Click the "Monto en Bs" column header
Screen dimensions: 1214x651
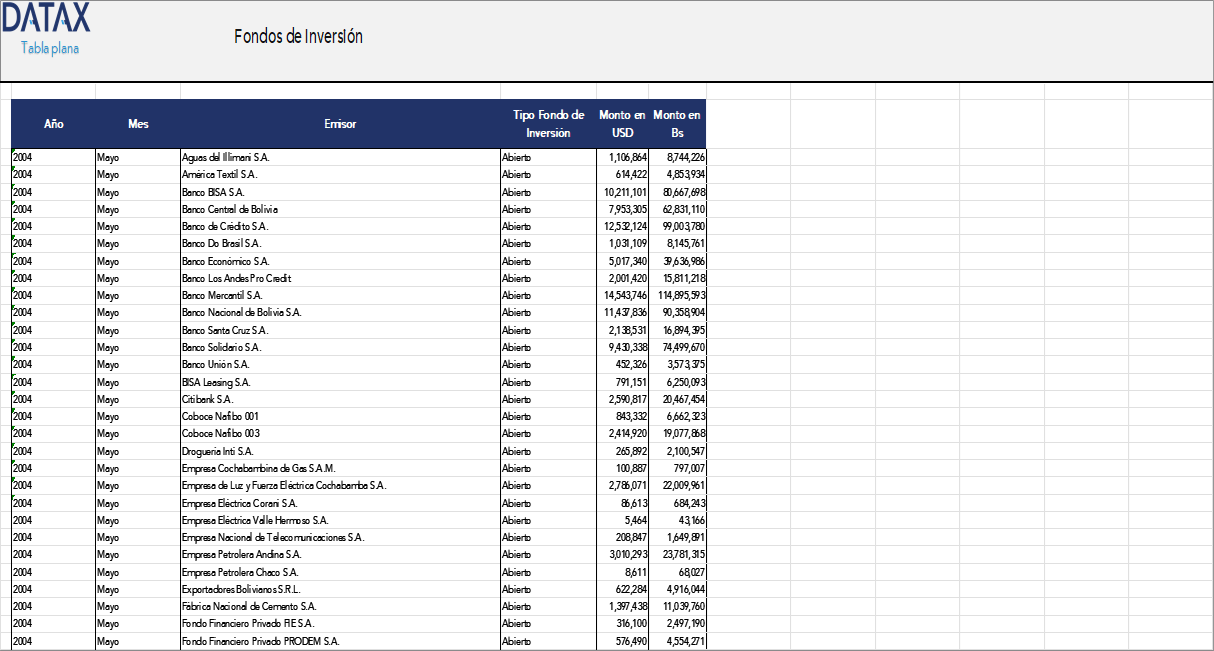(x=678, y=124)
